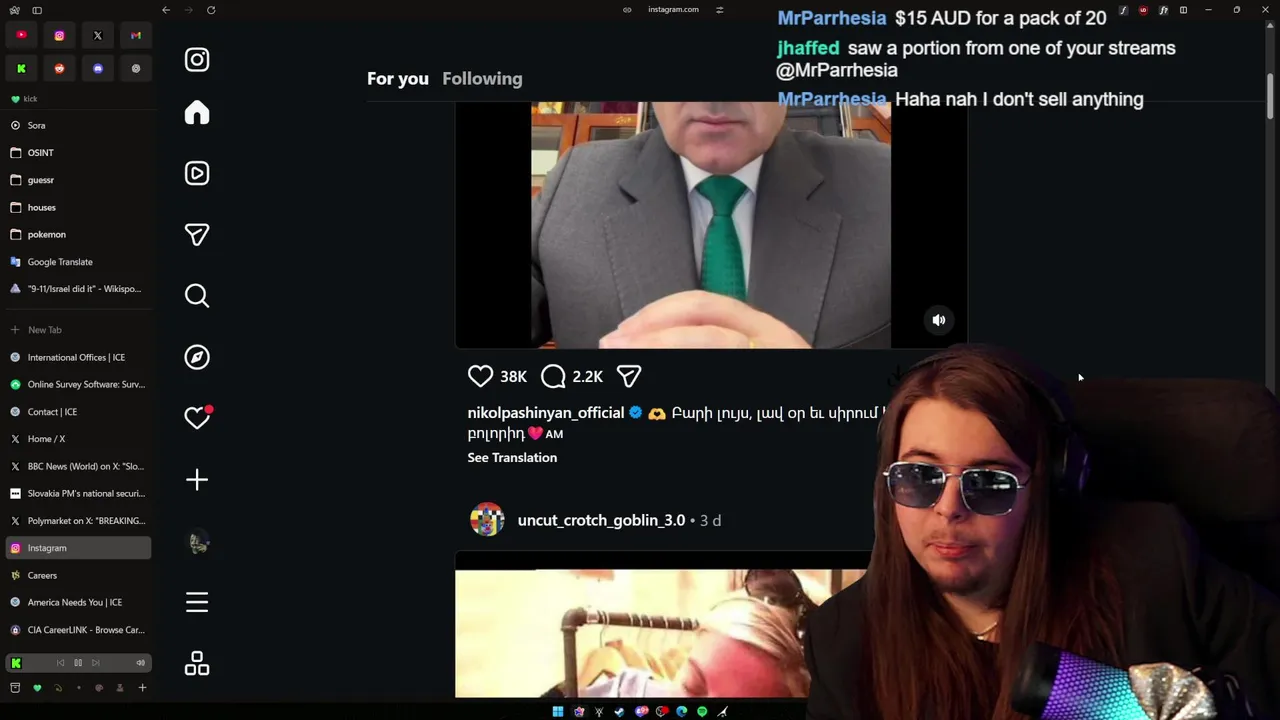Switch to Careers browser tab

[x=78, y=575]
